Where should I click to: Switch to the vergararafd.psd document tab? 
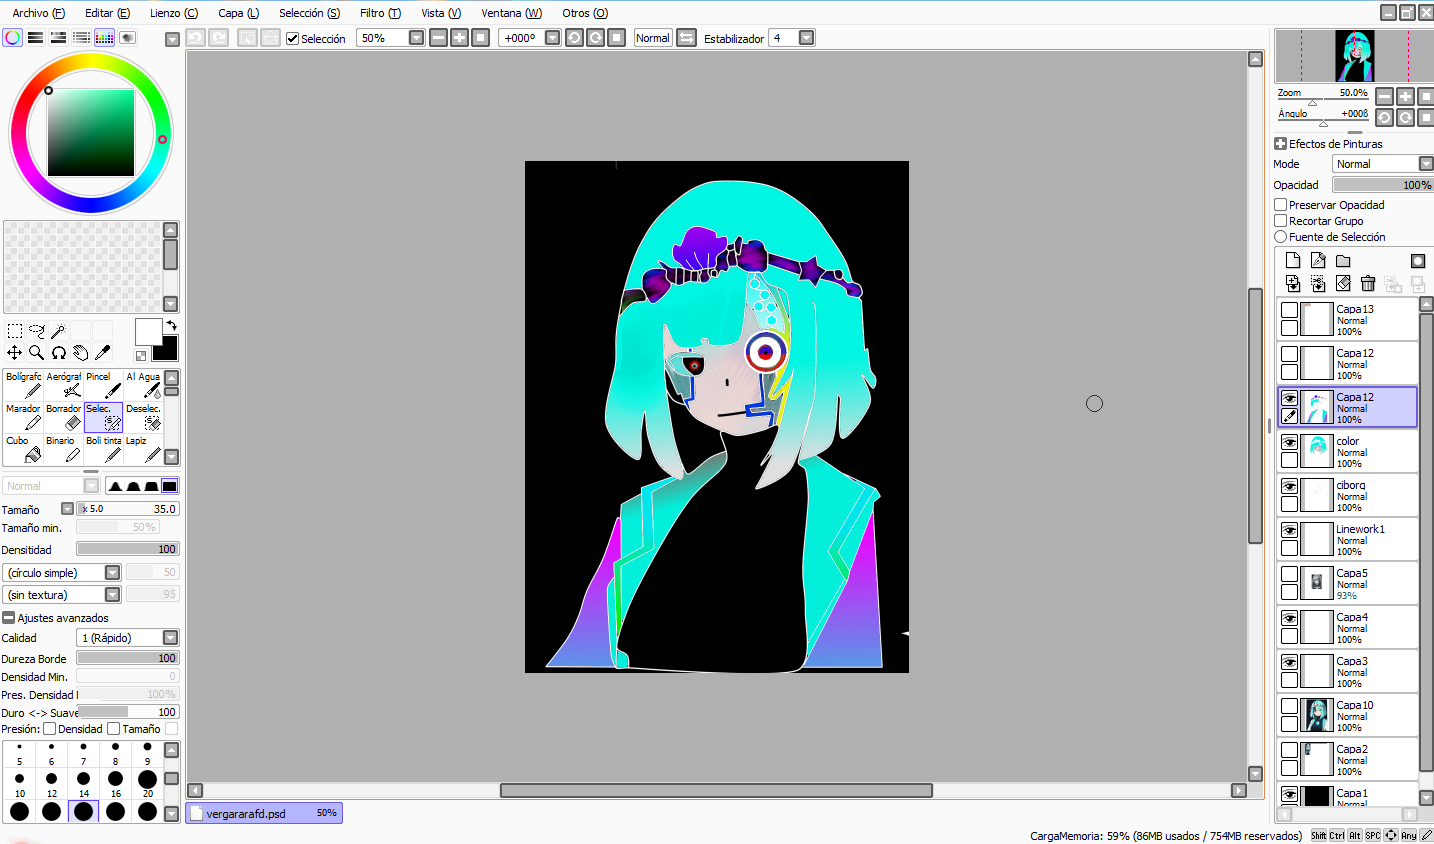[x=264, y=813]
